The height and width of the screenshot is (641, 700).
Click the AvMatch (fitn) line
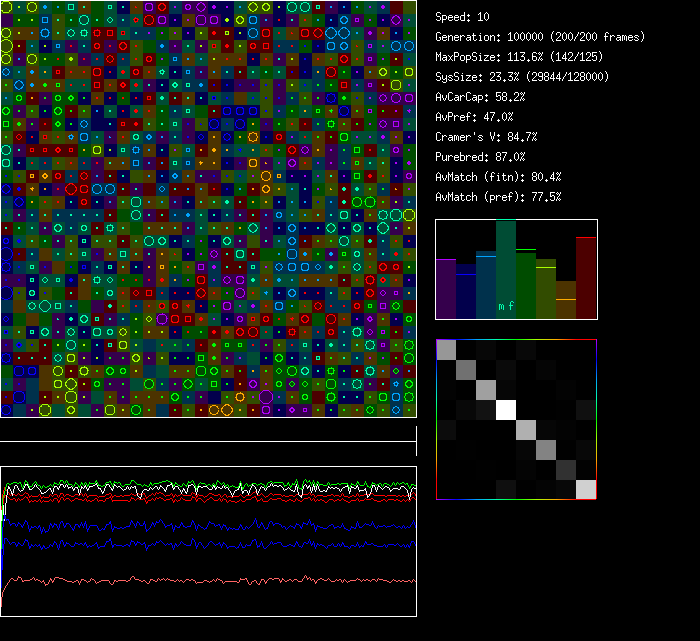pyautogui.click(x=498, y=177)
